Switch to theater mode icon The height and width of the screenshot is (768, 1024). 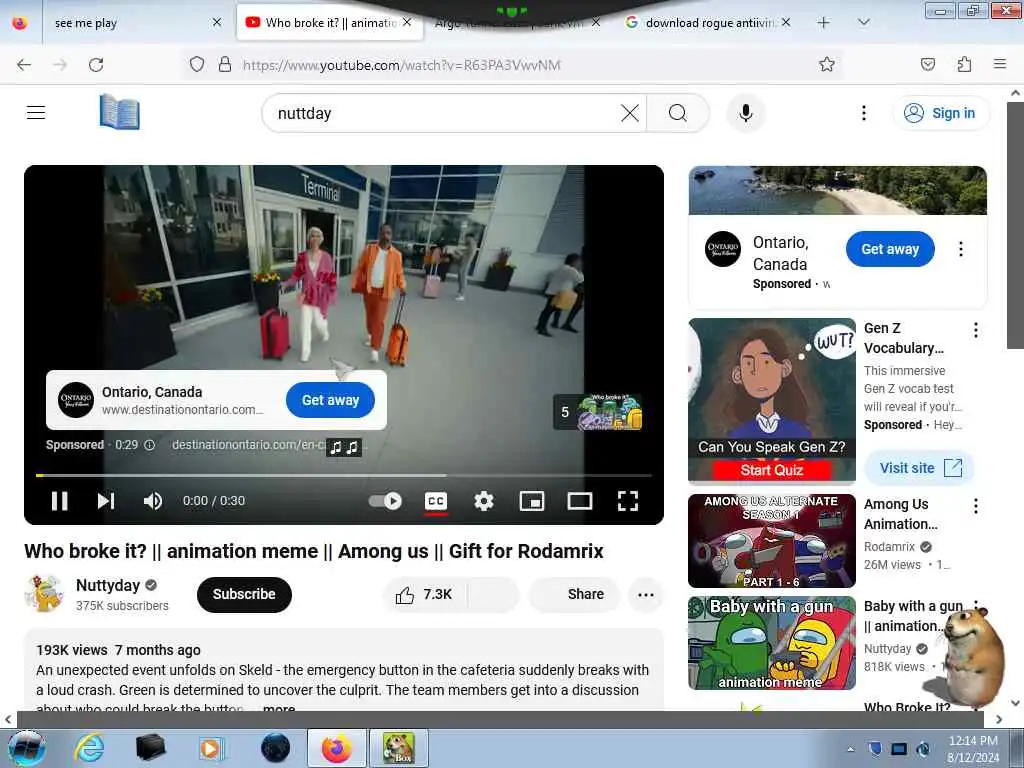[580, 501]
